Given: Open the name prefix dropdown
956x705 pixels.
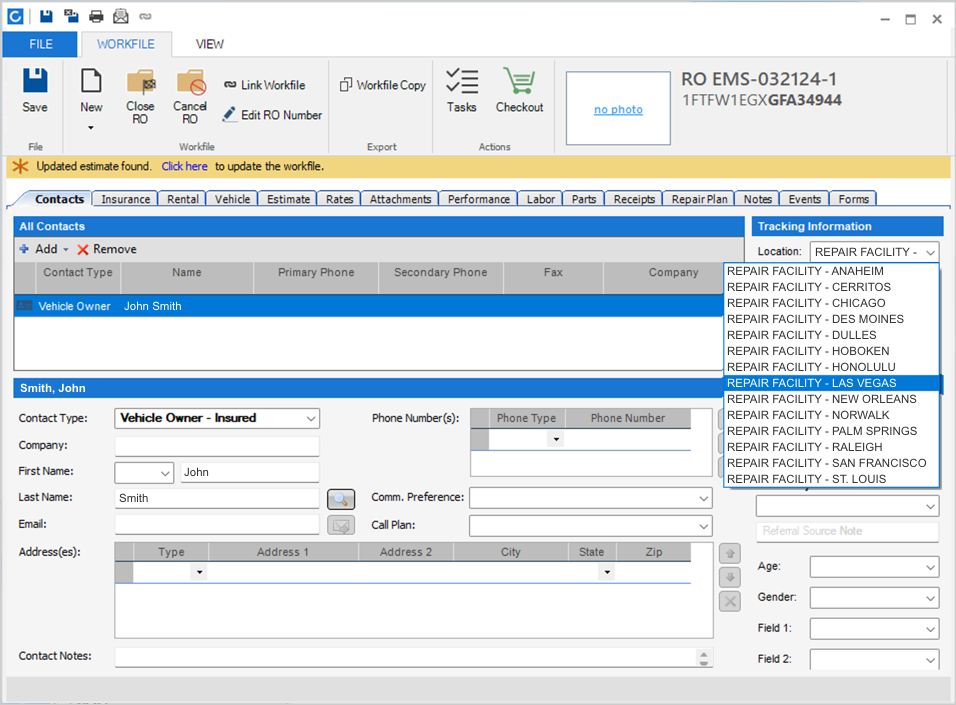Looking at the screenshot, I should 165,473.
